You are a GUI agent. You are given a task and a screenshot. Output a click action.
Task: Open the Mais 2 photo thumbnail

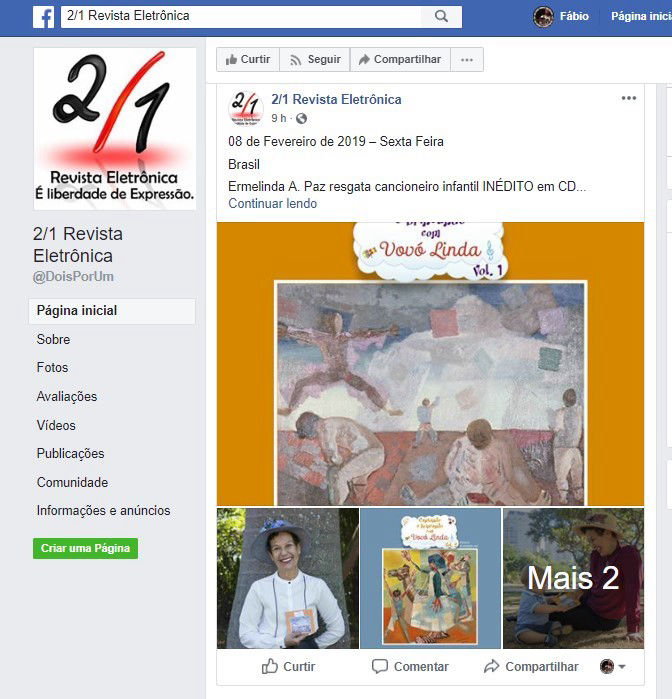click(x=573, y=578)
